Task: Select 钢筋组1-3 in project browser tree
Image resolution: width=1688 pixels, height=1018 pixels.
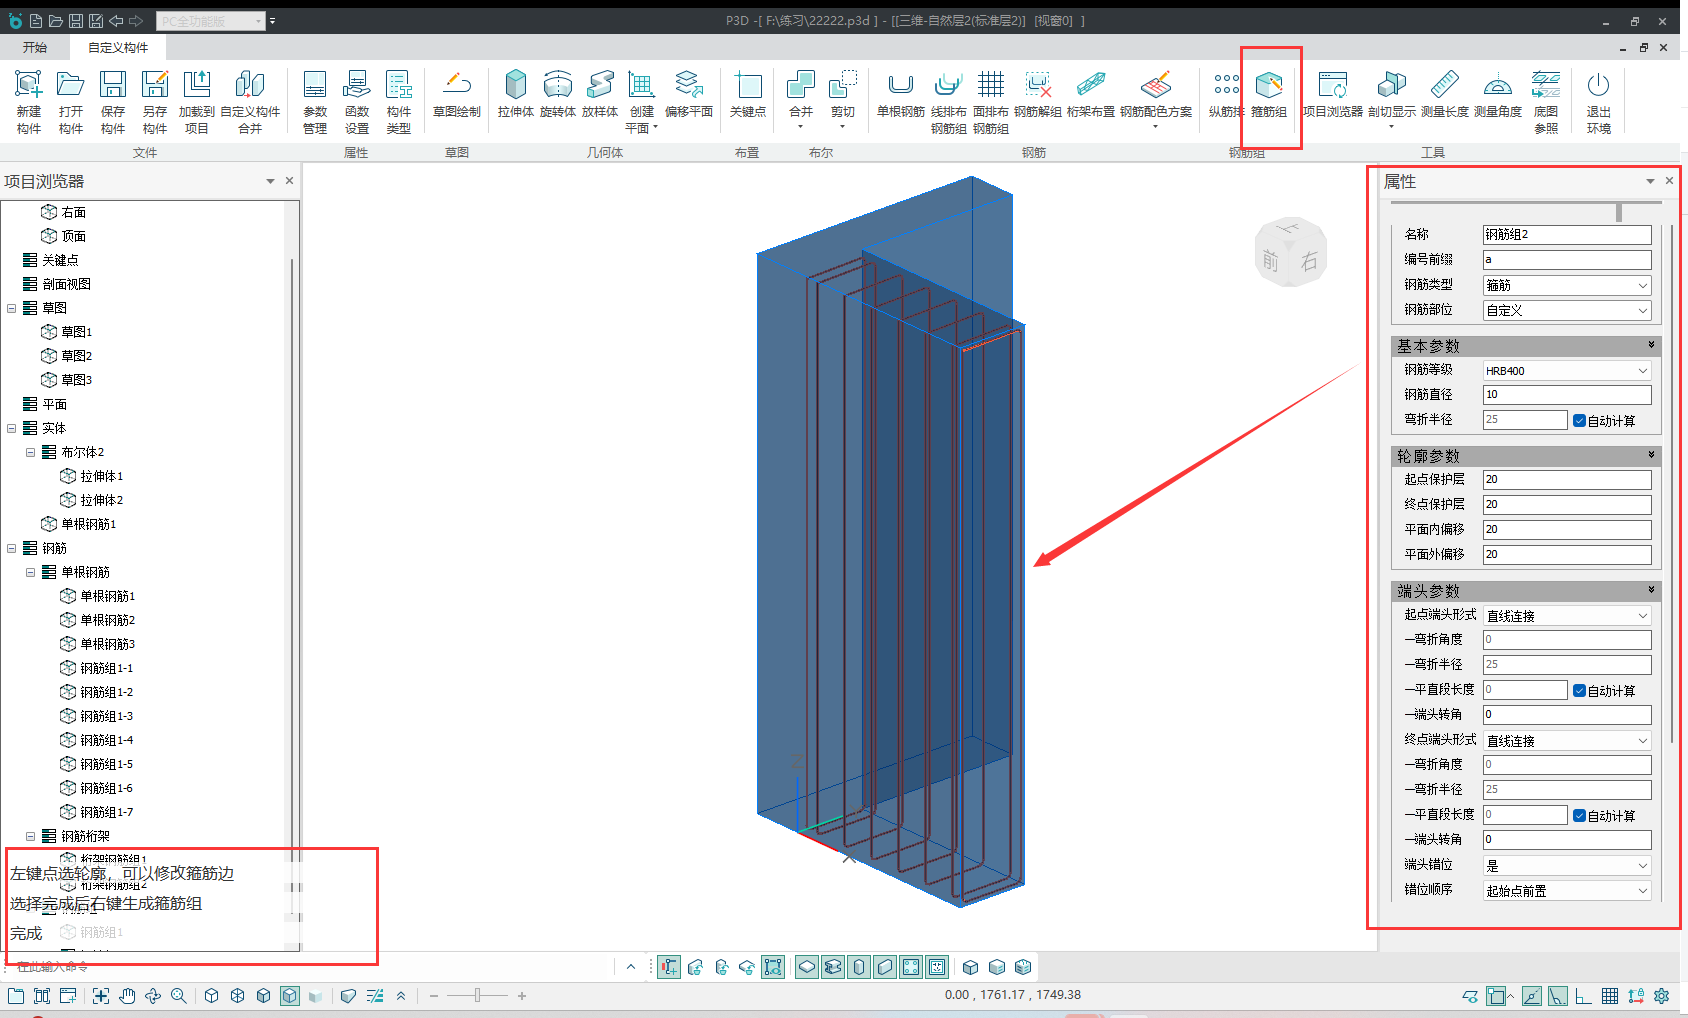Action: click(x=106, y=716)
